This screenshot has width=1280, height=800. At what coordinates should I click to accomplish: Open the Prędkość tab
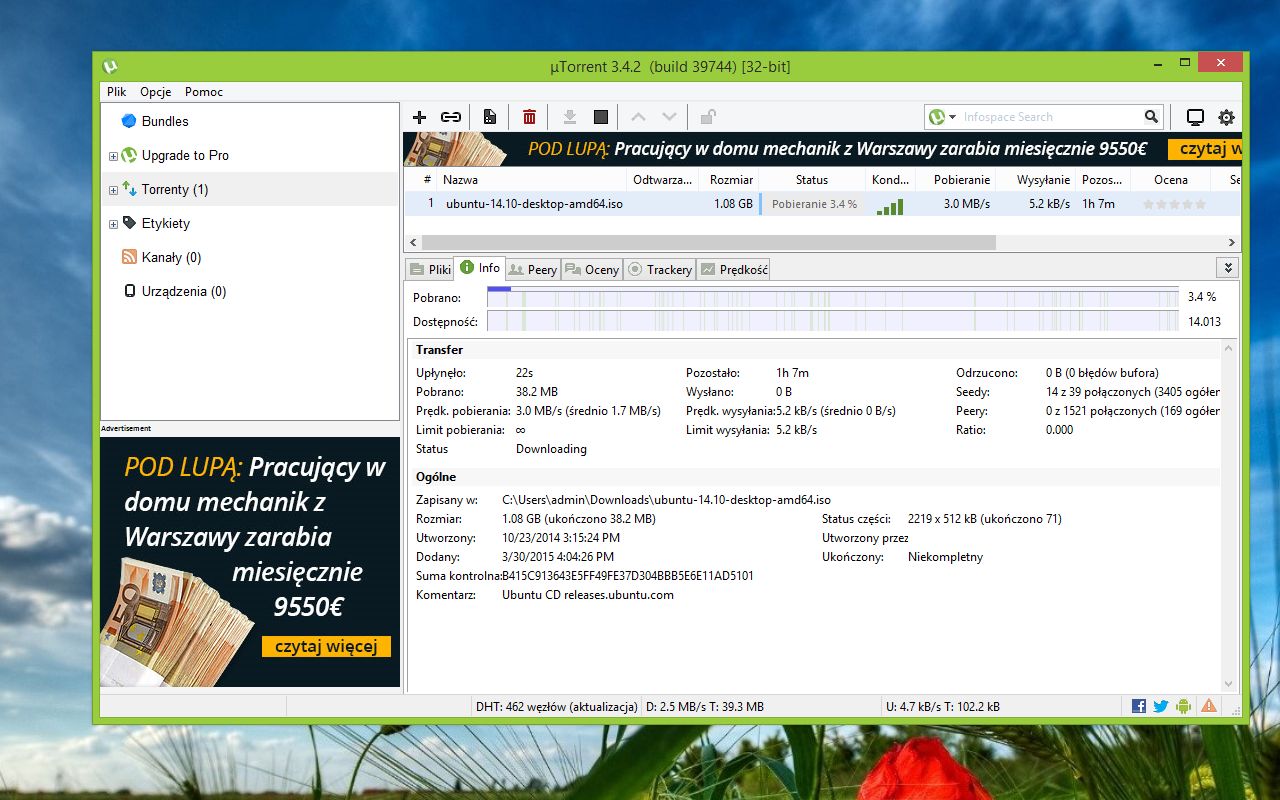(734, 269)
